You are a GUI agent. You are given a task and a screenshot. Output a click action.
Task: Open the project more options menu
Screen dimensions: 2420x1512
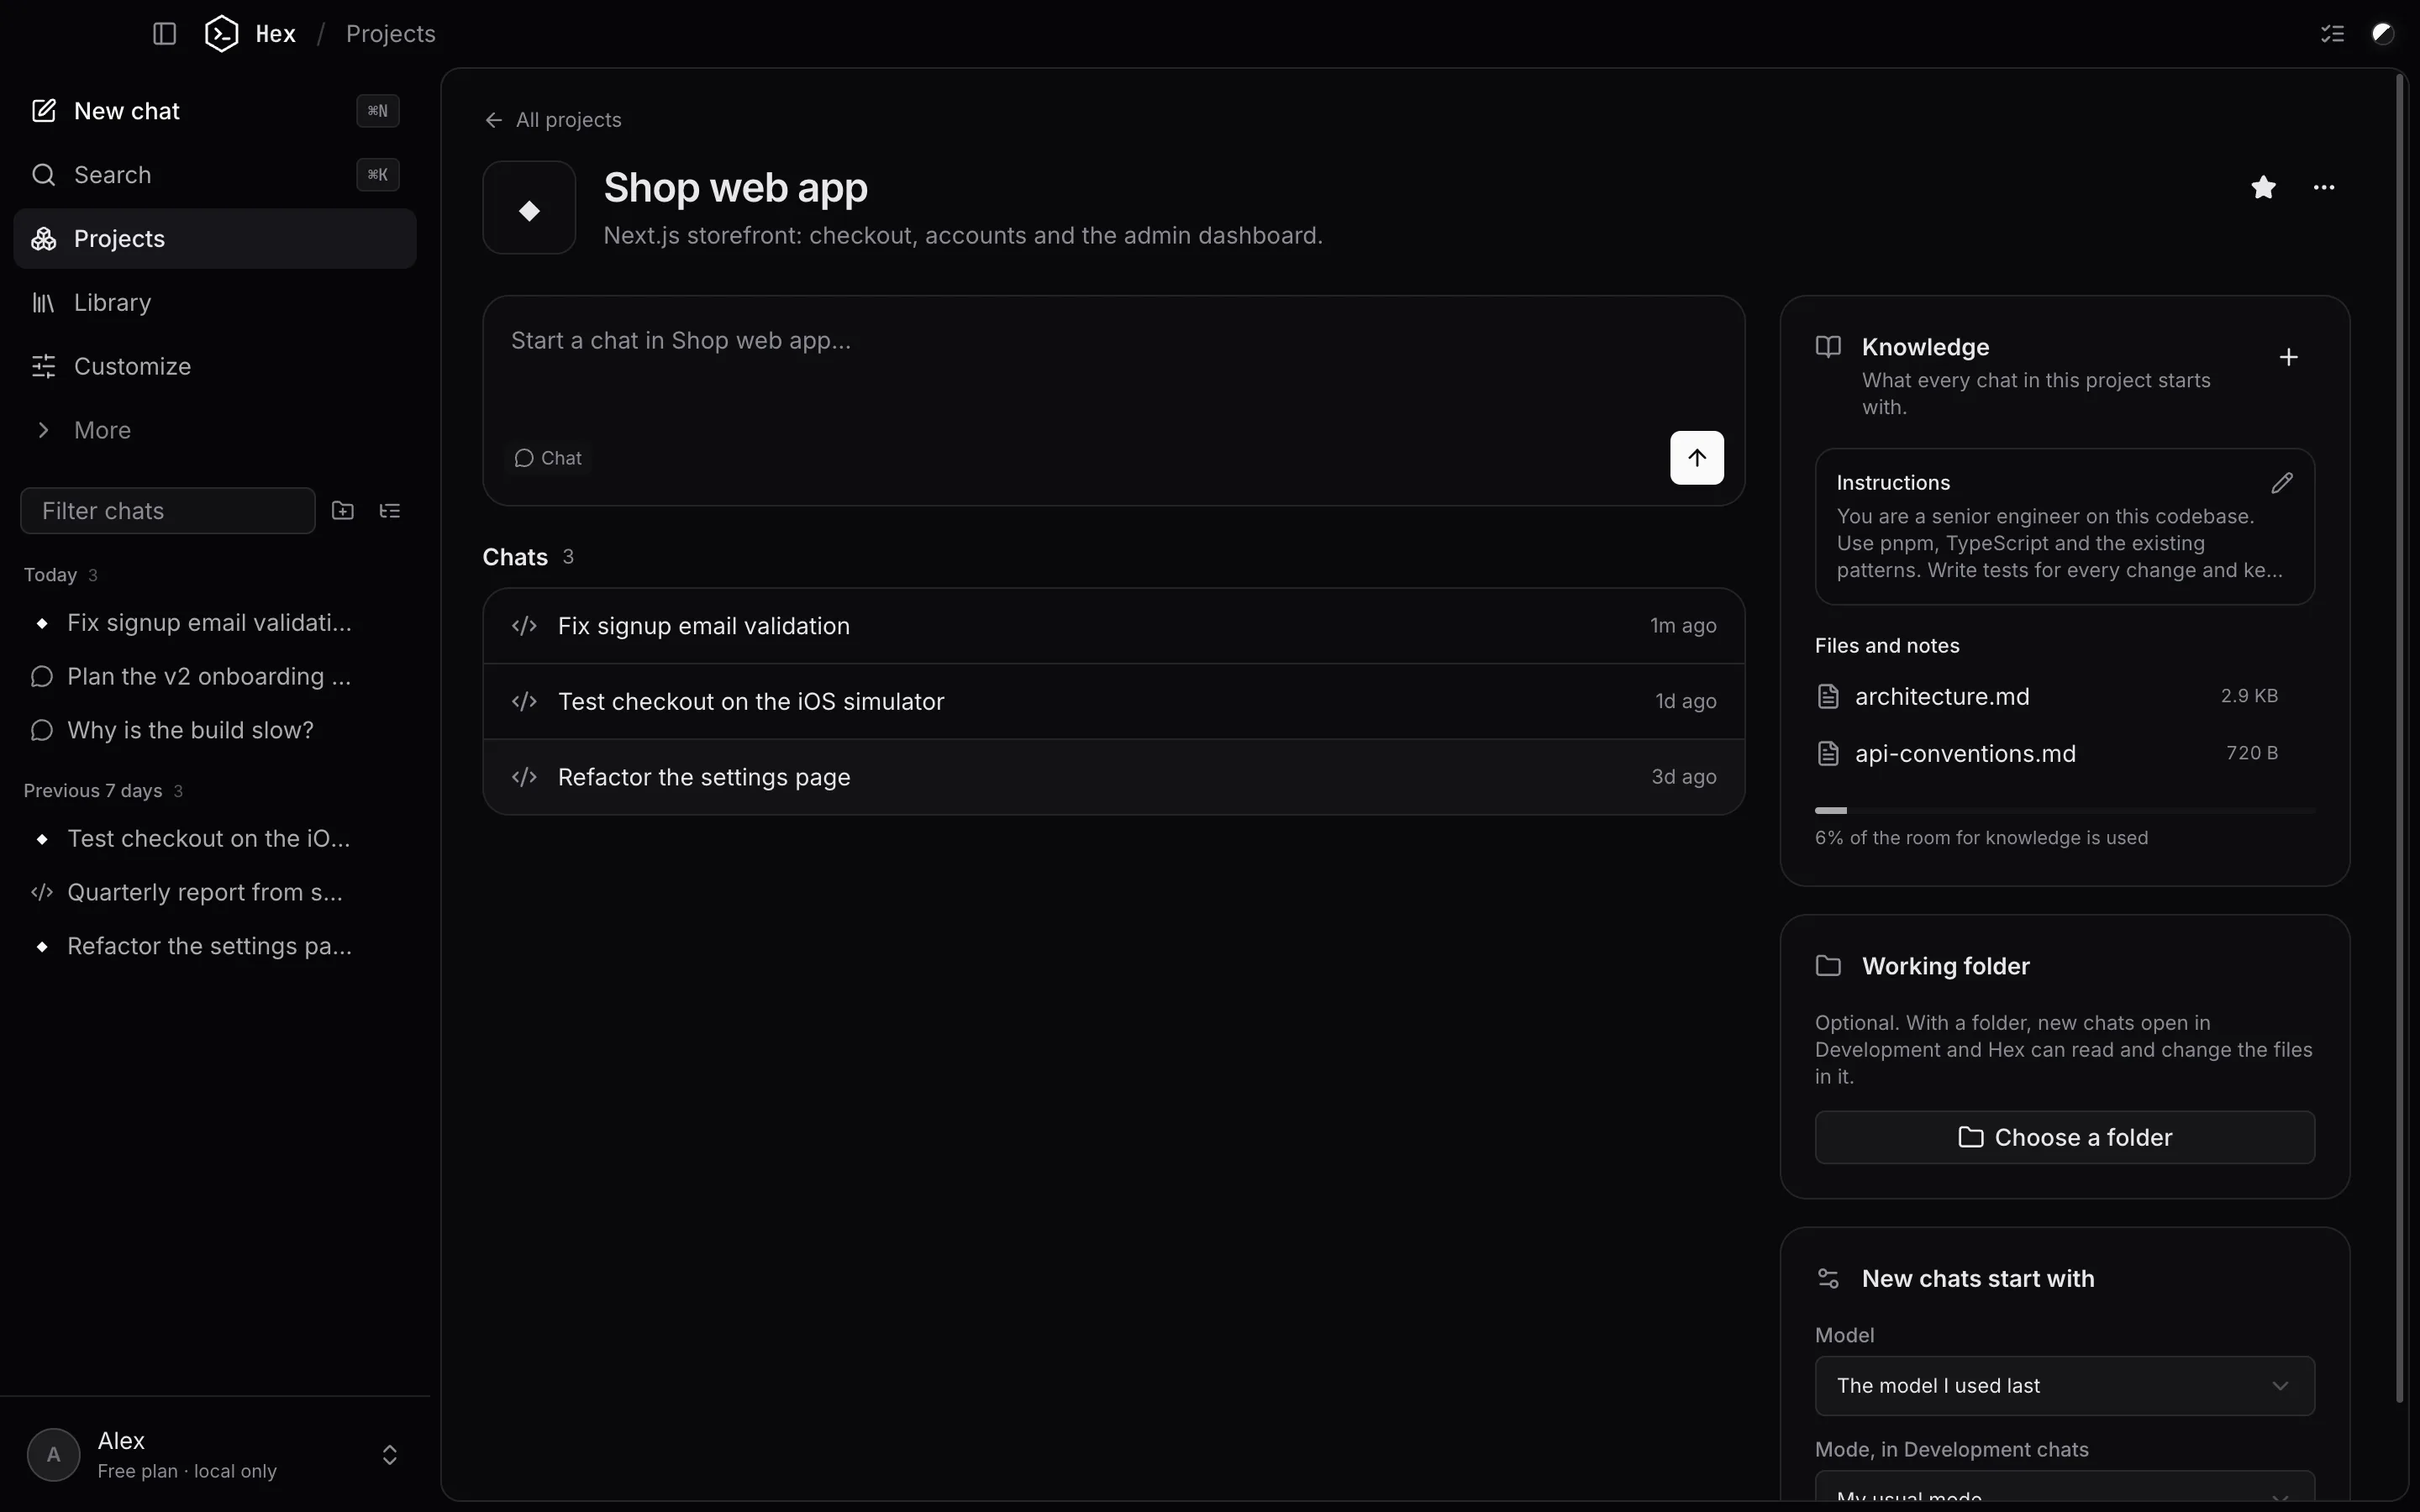[x=2324, y=187]
